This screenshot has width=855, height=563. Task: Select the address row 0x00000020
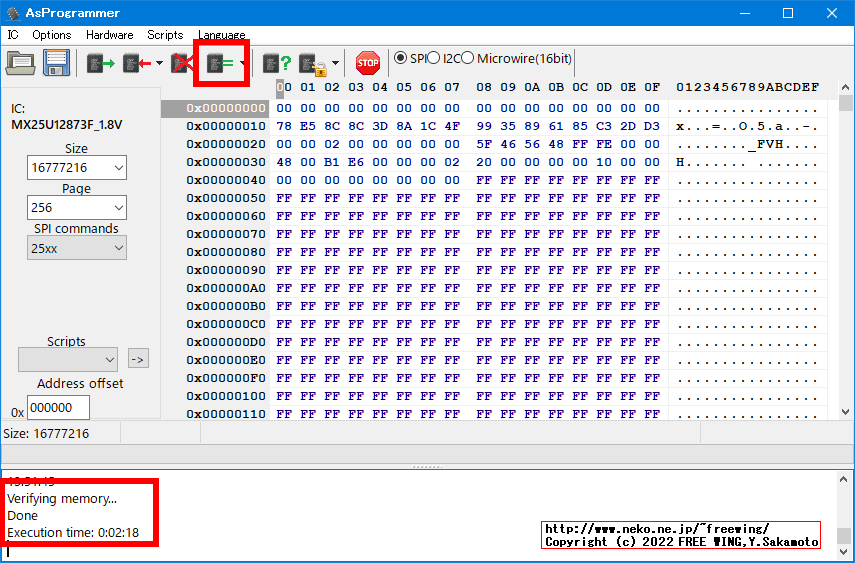(226, 144)
